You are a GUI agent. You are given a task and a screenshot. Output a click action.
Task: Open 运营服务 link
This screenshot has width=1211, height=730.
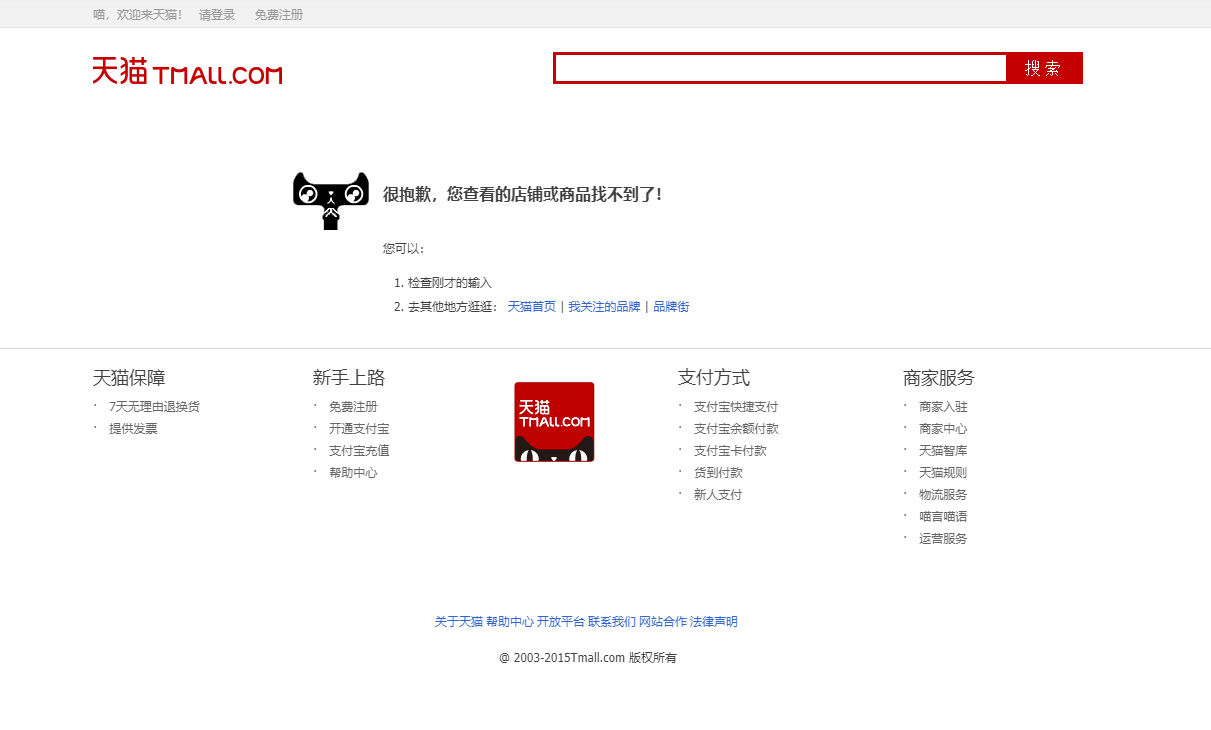tap(943, 539)
